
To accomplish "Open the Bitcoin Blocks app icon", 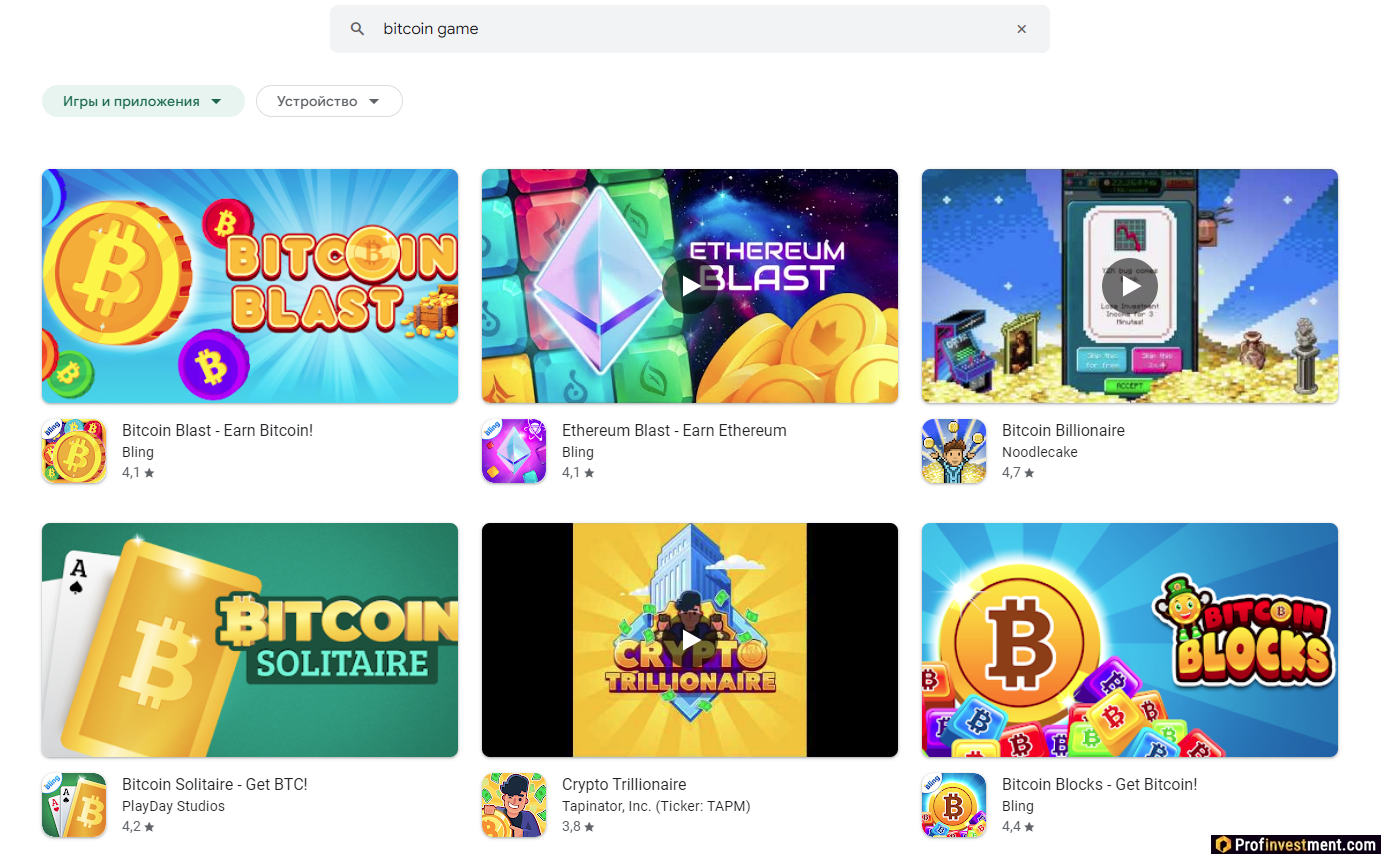I will pyautogui.click(x=954, y=805).
